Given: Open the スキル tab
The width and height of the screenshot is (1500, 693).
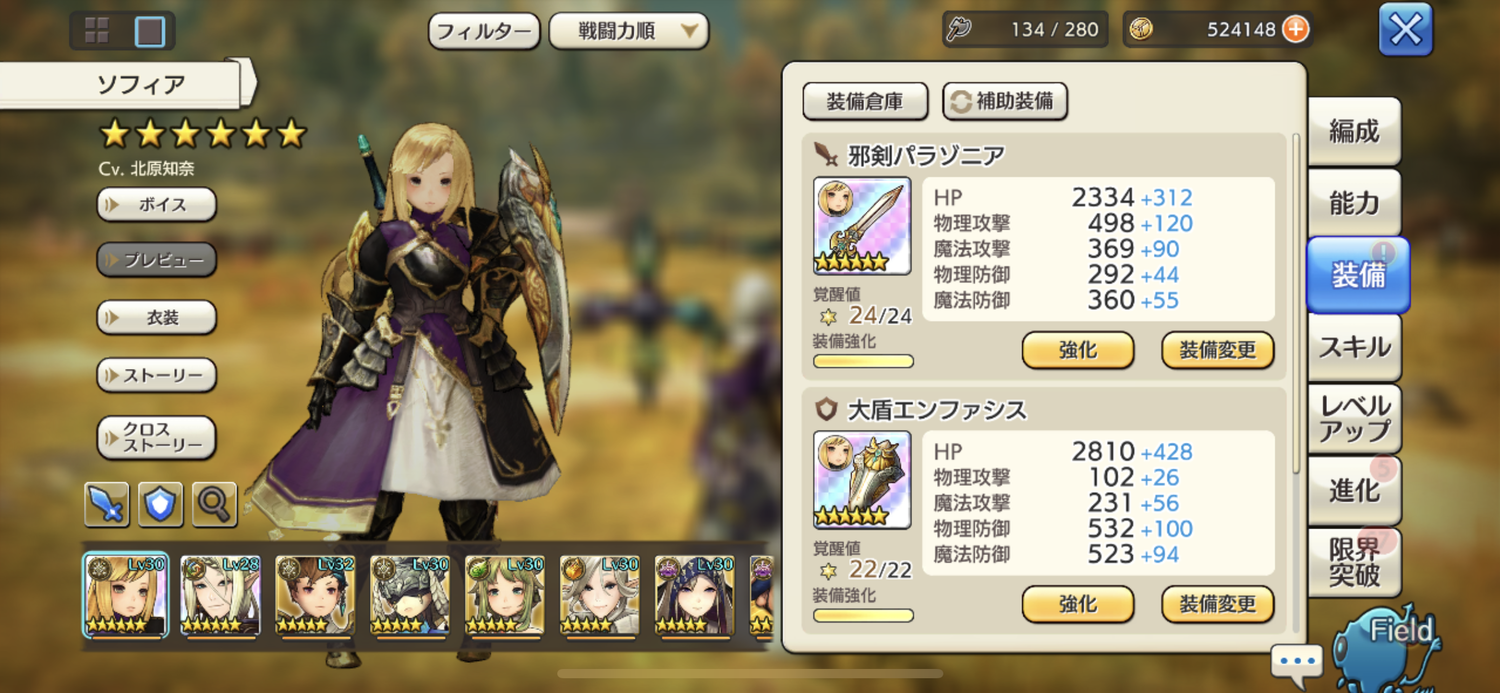Looking at the screenshot, I should click(x=1354, y=347).
